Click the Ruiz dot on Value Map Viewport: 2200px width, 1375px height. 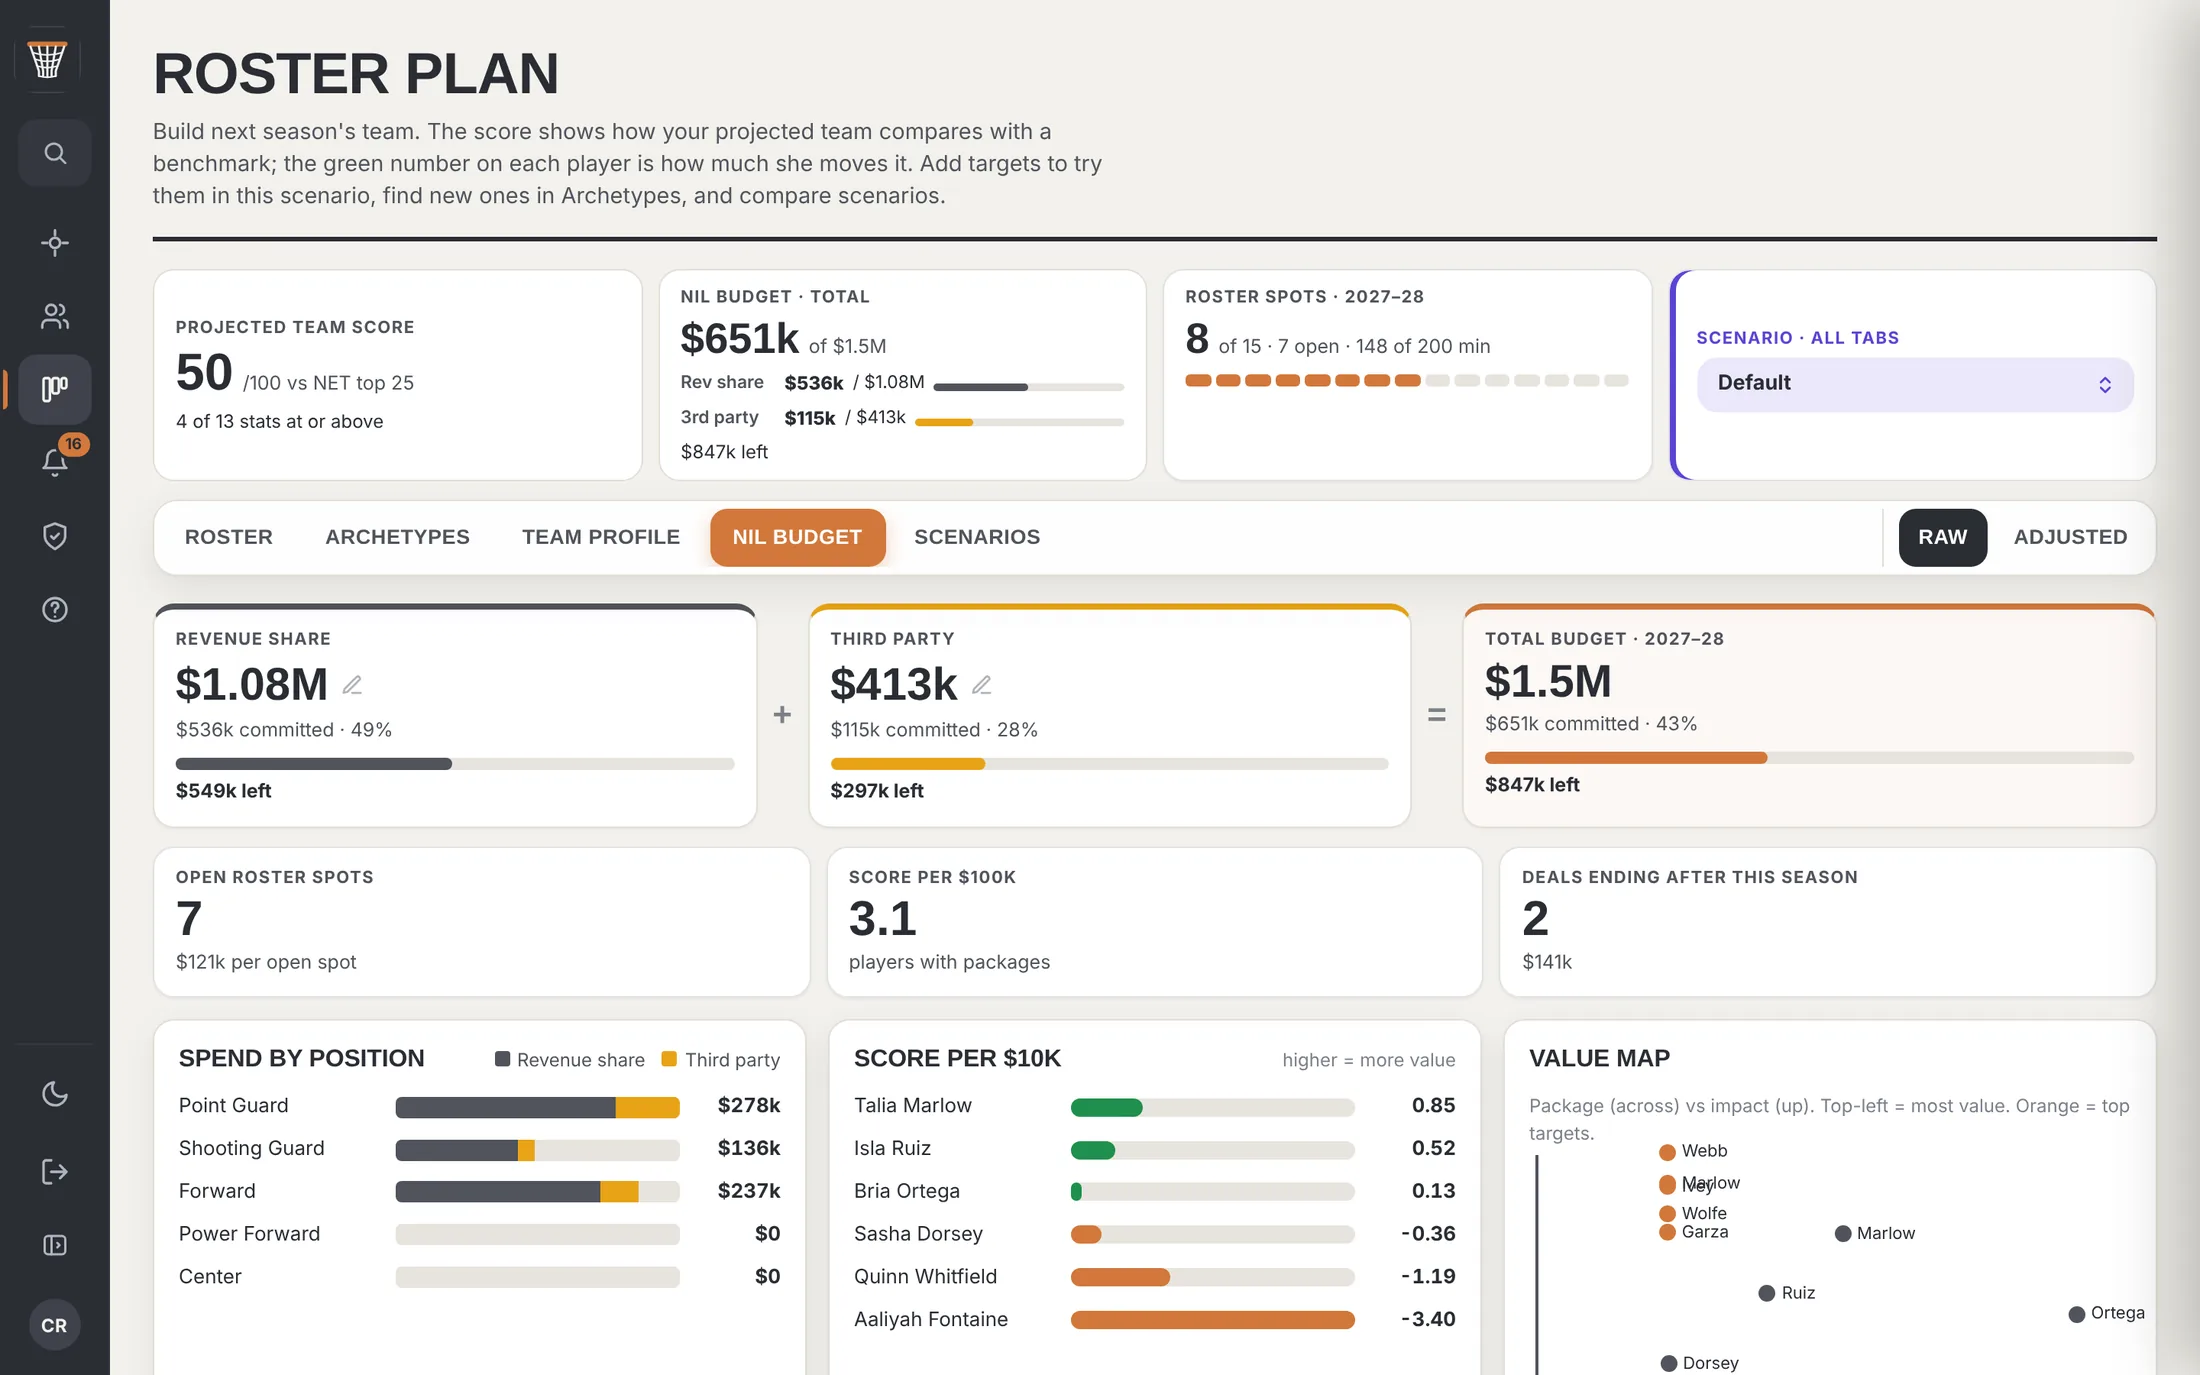pyautogui.click(x=1767, y=1293)
